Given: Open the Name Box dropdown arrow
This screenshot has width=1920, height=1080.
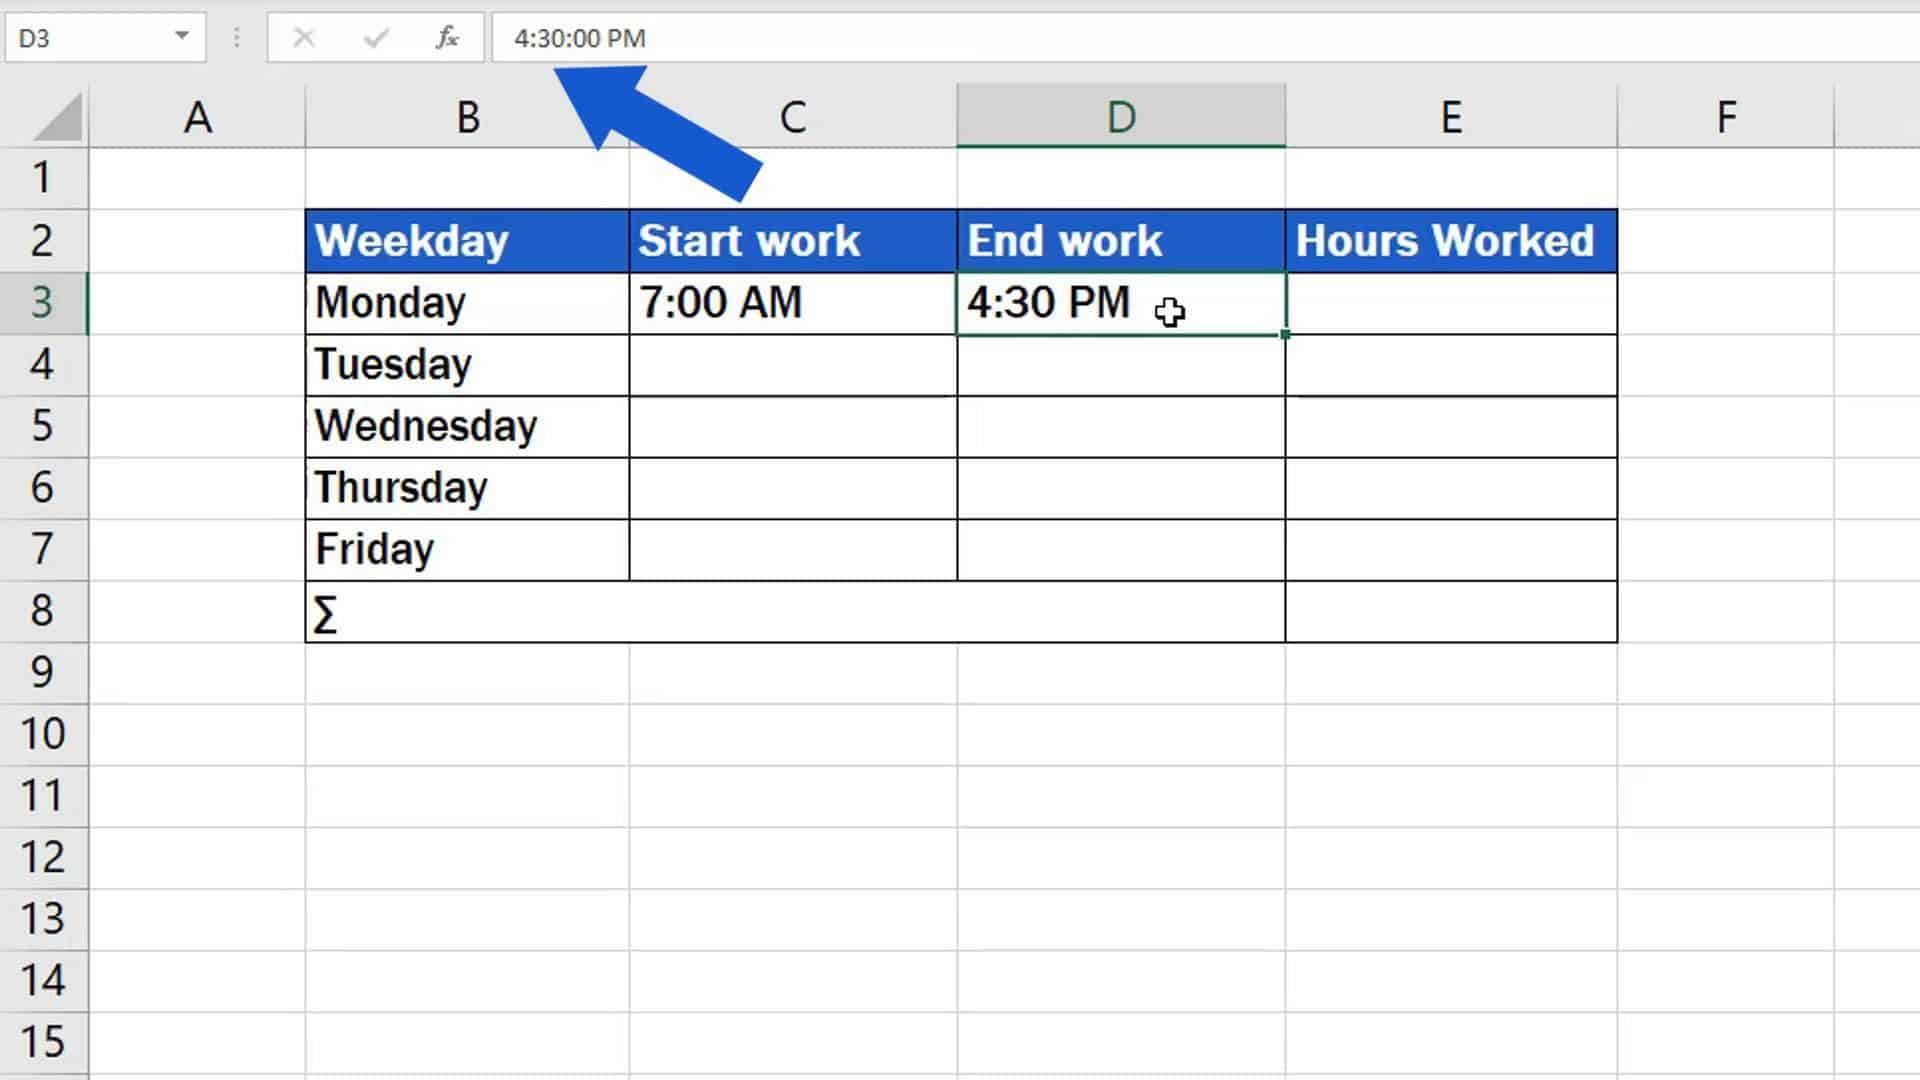Looking at the screenshot, I should 180,38.
